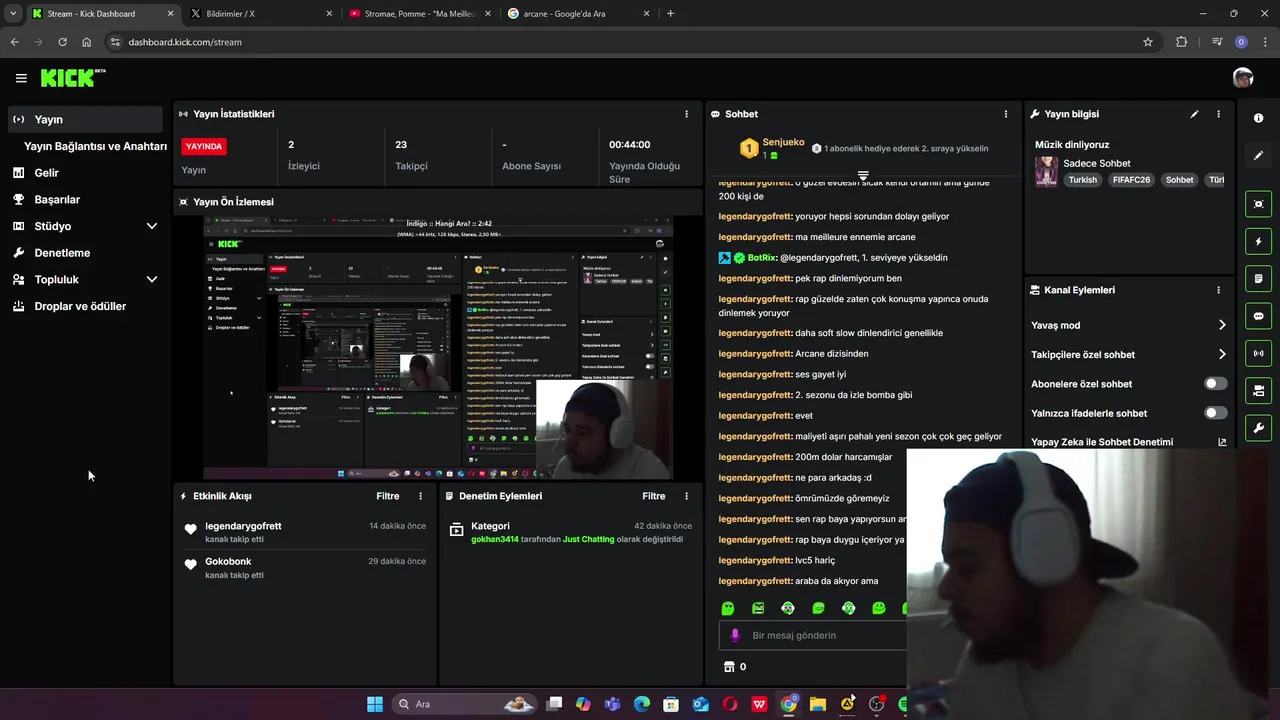Viewport: 1280px width, 720px height.
Task: Click the Bir mesaj gönderin chat input
Action: [x=812, y=635]
